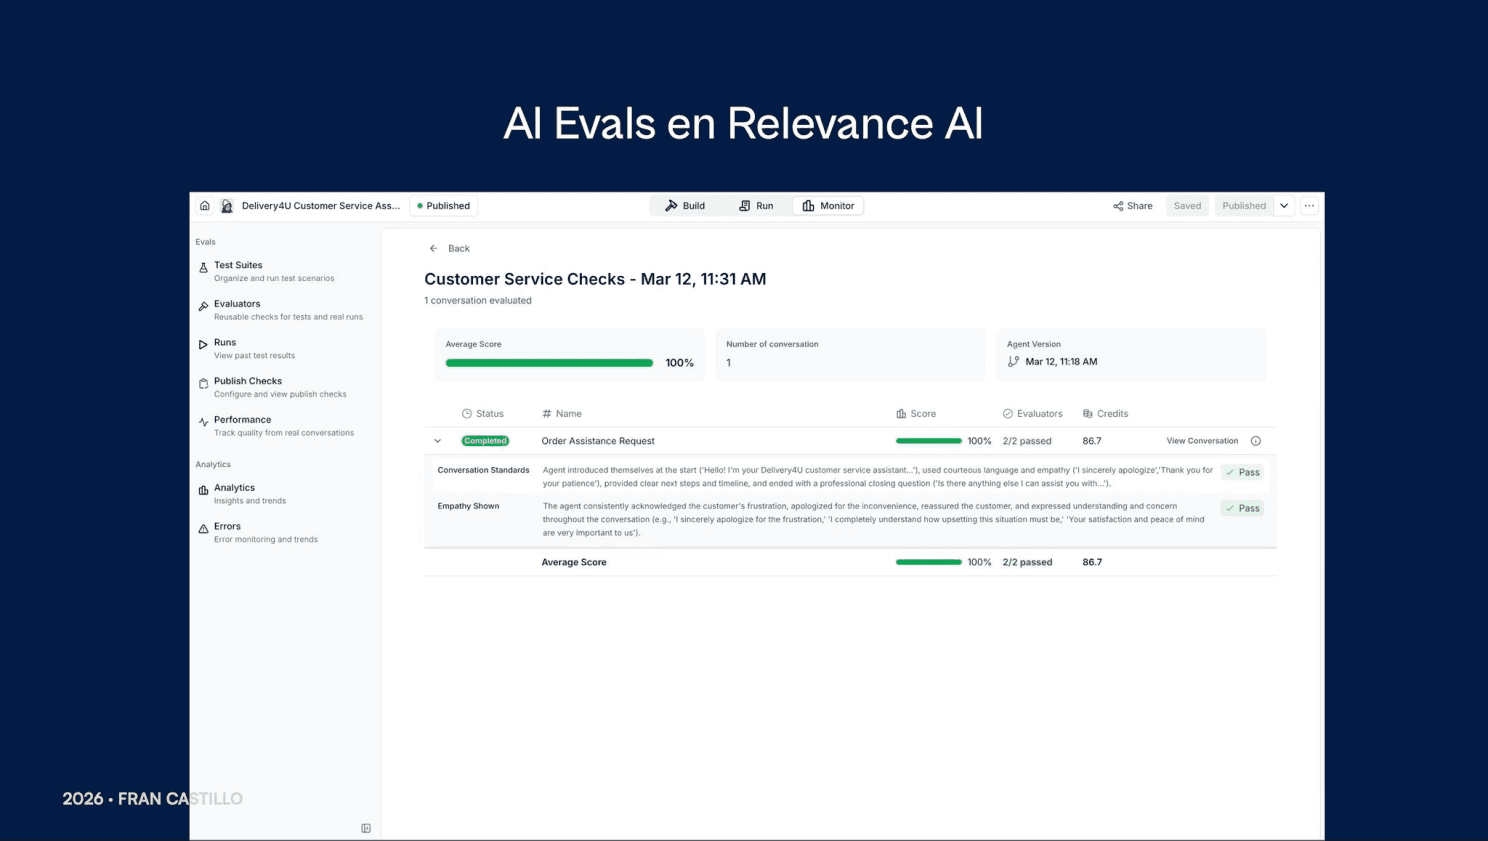The height and width of the screenshot is (841, 1488).
Task: Click the Delivery4U agent avatar icon
Action: pos(227,206)
